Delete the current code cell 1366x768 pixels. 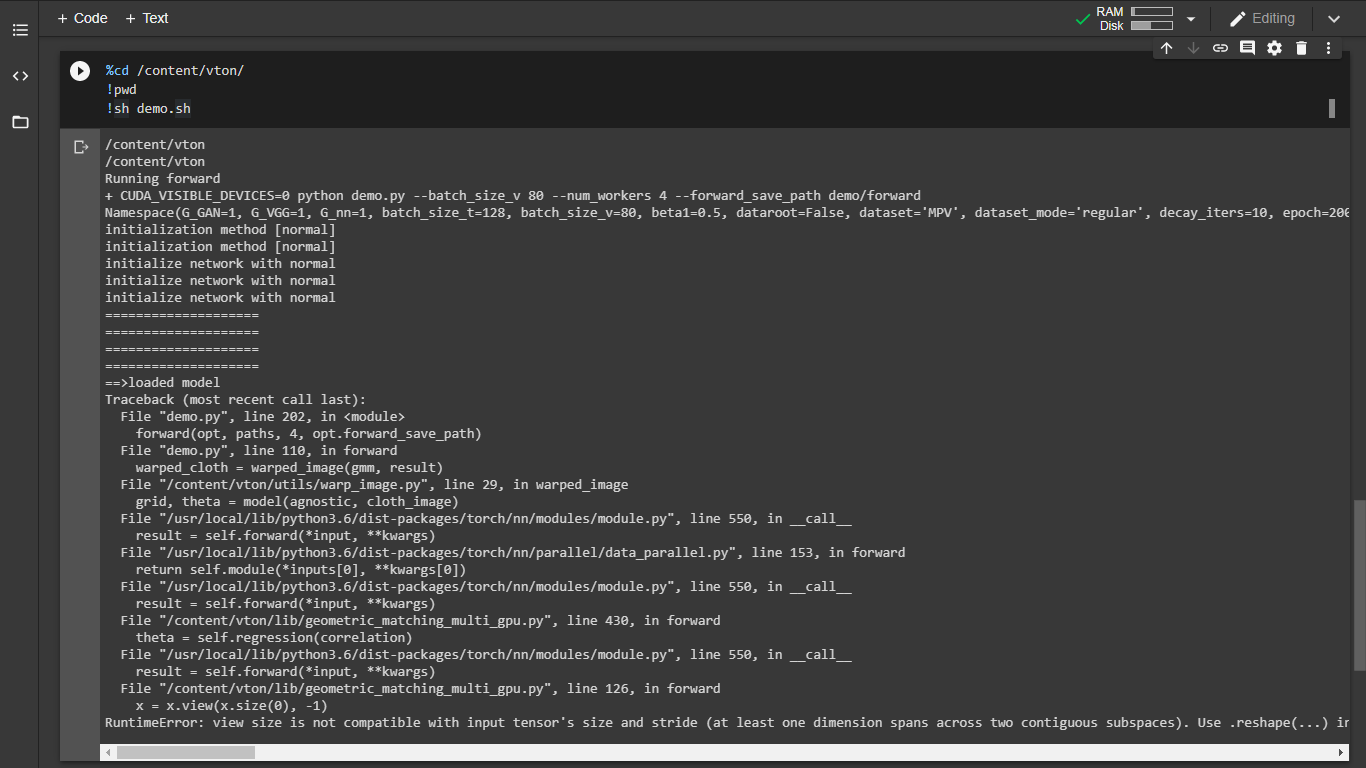tap(1300, 47)
